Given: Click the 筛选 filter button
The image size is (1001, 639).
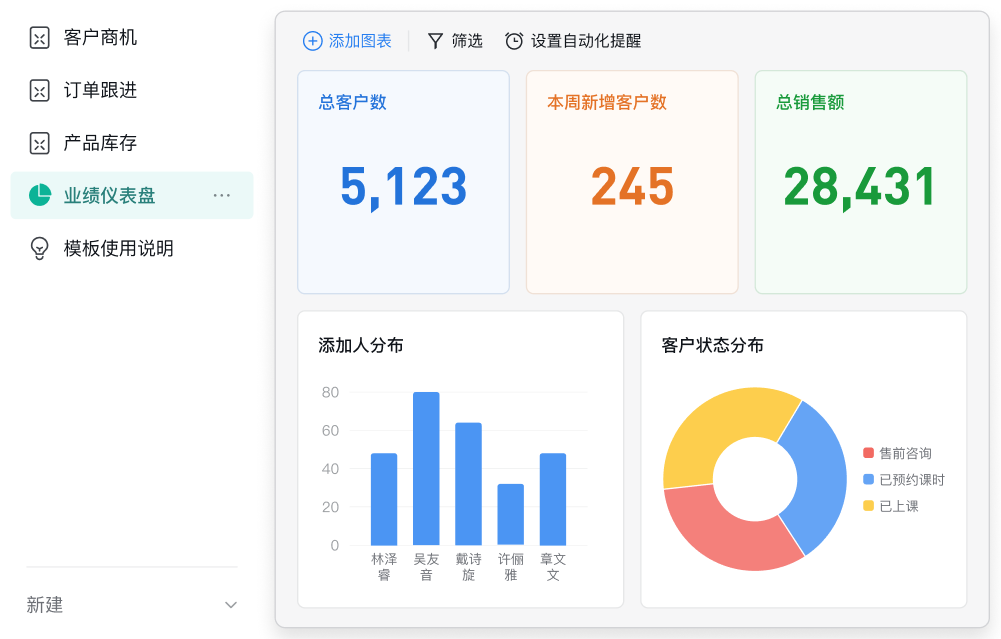Looking at the screenshot, I should coord(455,41).
